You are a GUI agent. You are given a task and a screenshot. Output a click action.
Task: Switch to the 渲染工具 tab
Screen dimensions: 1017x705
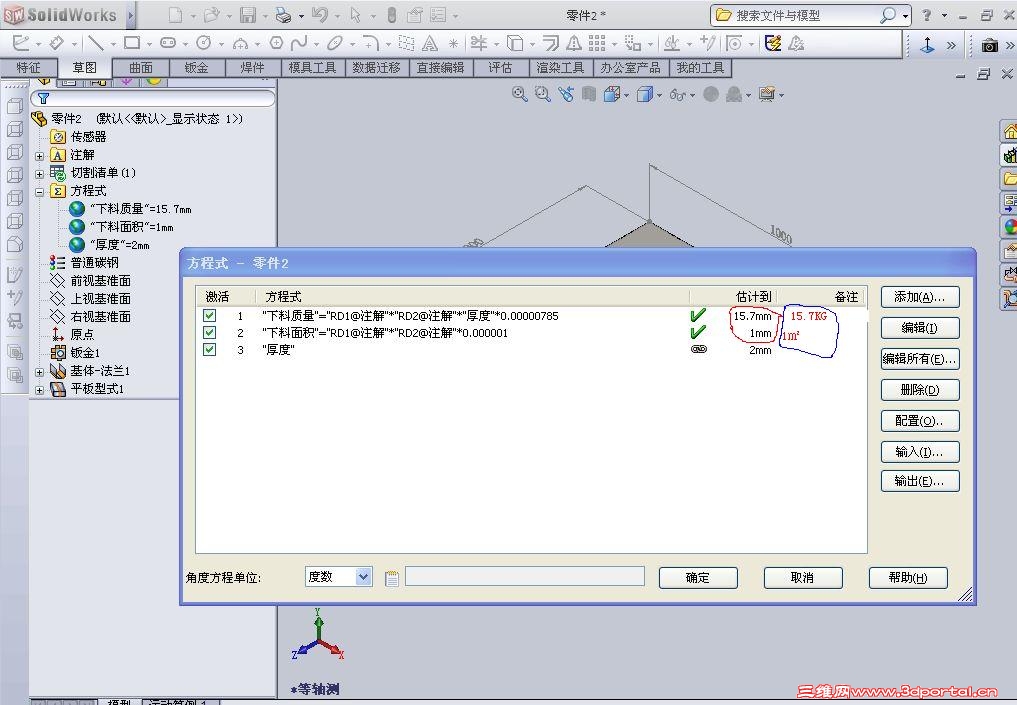coord(560,67)
